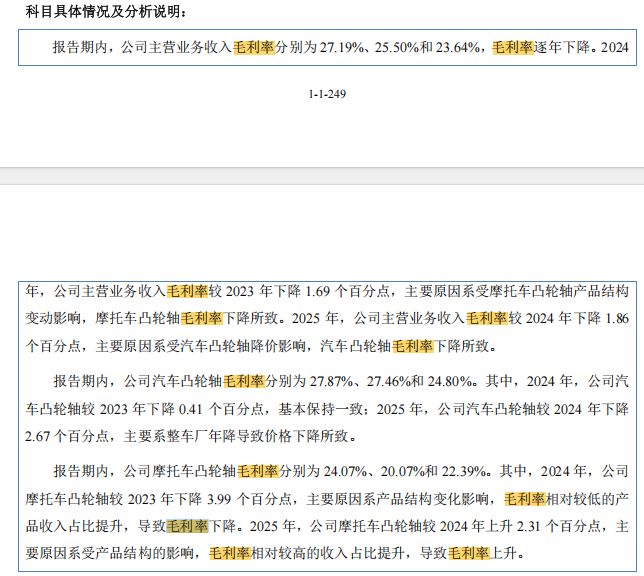Click highlighted 毛利率 before 相对较低的产

tap(525, 499)
